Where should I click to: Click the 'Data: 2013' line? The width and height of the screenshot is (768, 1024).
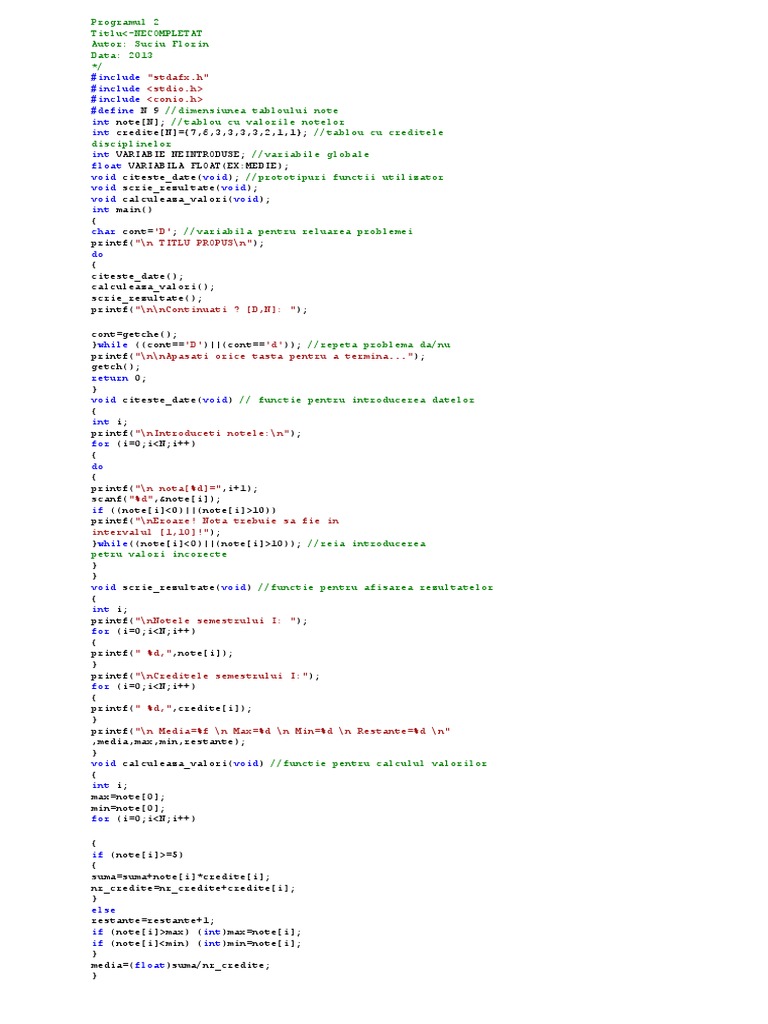(x=121, y=56)
